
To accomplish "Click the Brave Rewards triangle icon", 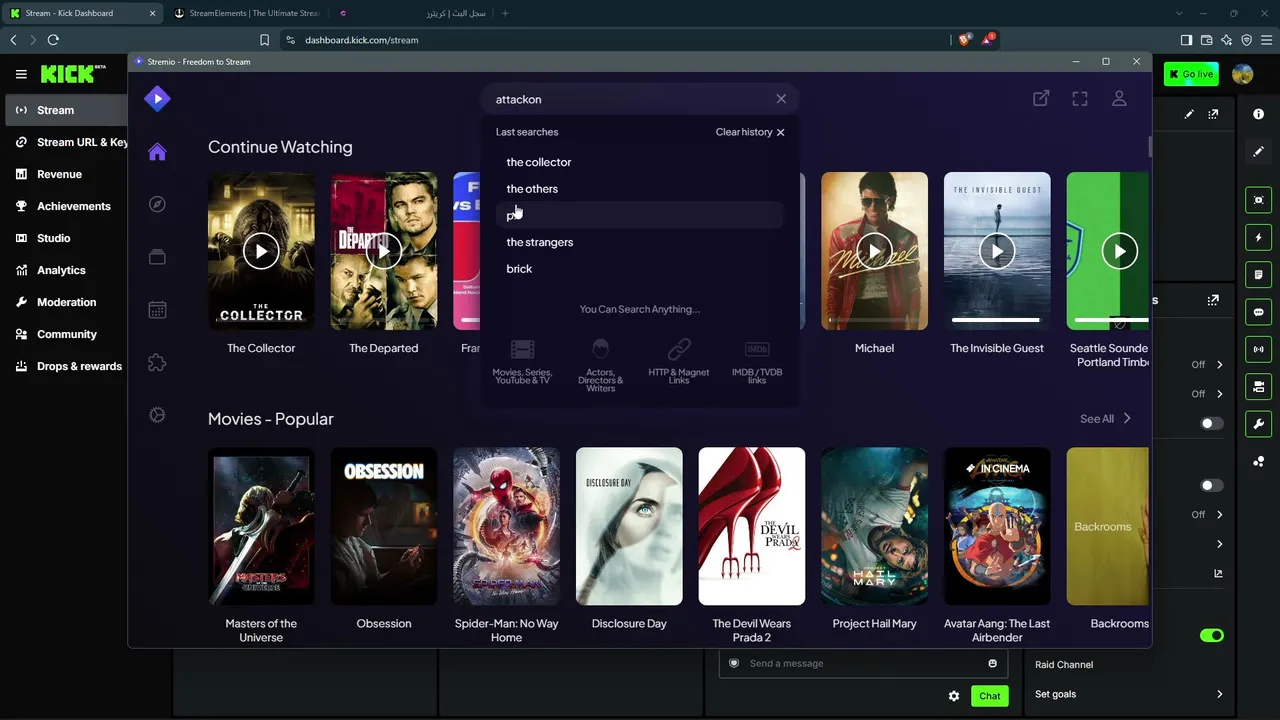I will tap(988, 40).
